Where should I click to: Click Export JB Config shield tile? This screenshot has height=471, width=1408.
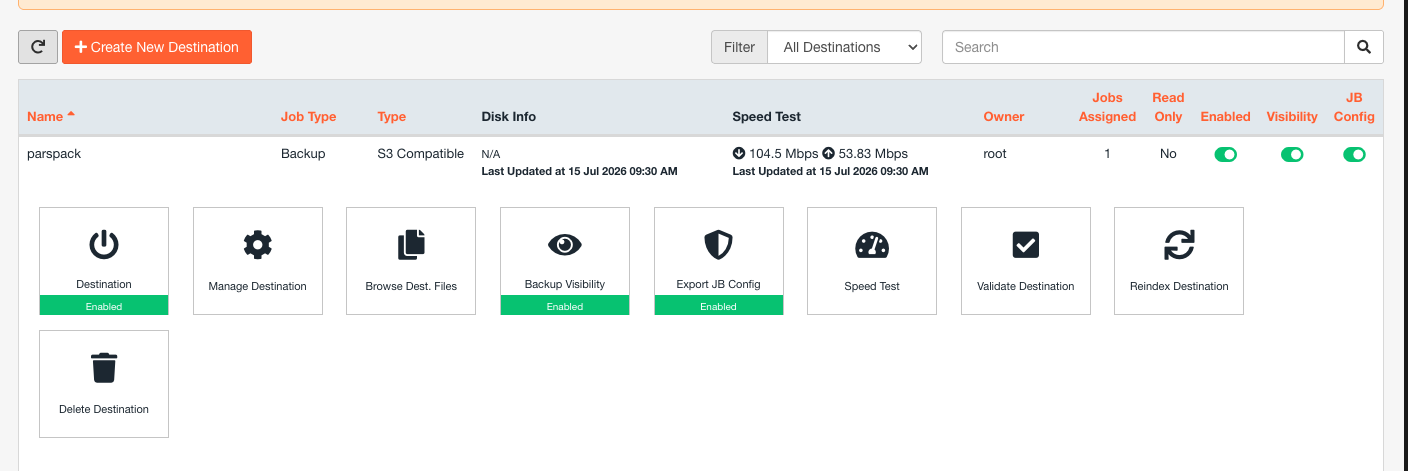click(719, 261)
